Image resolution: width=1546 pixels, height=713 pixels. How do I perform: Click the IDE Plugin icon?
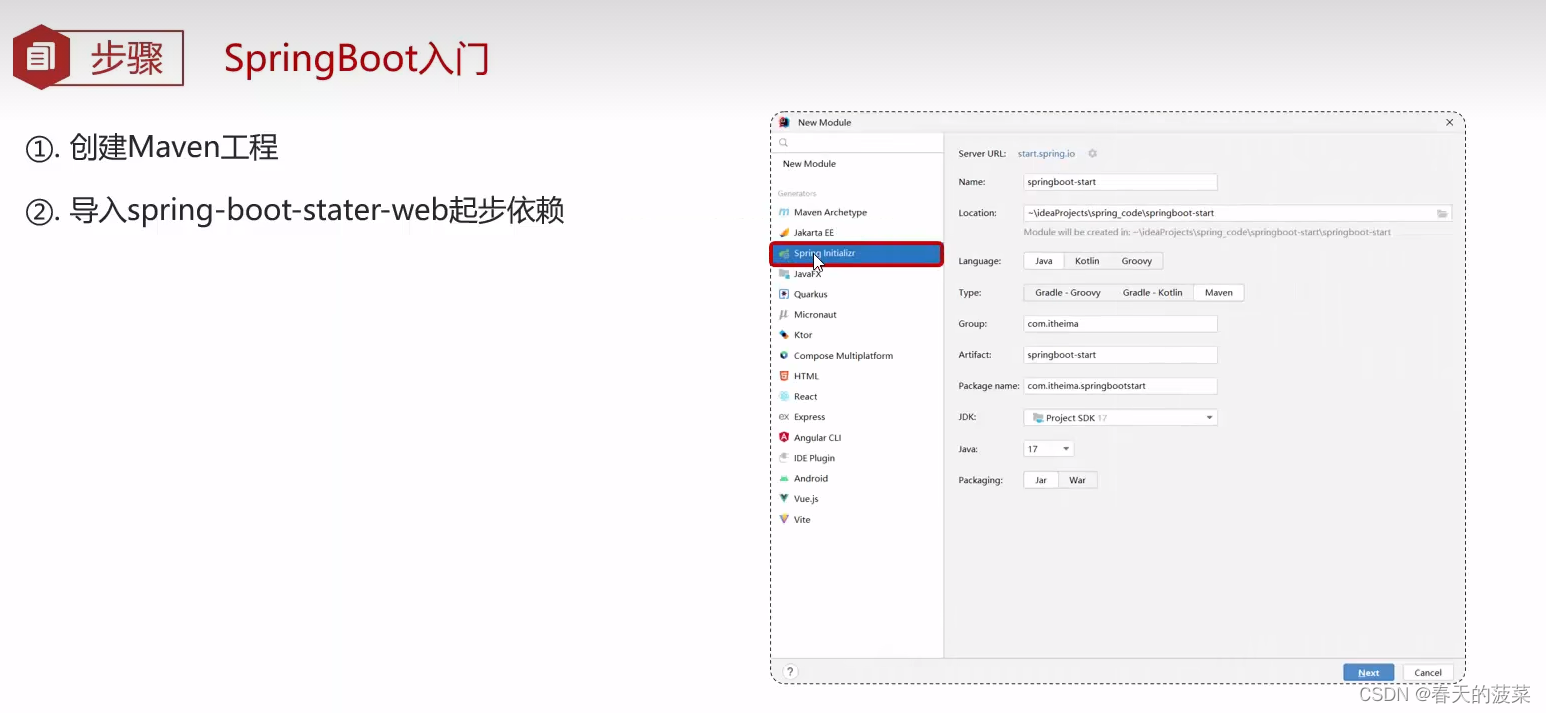point(784,458)
